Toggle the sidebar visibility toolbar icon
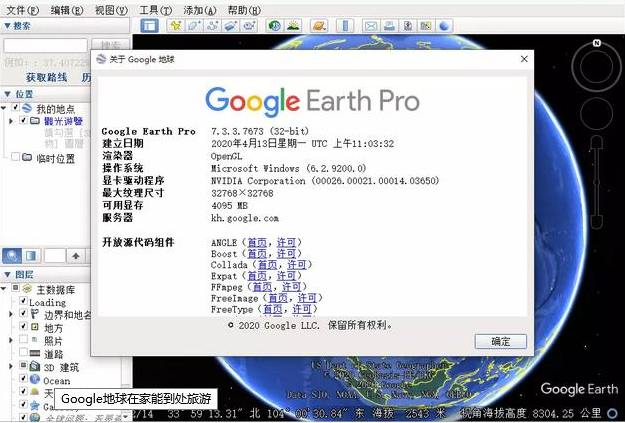 pyautogui.click(x=149, y=26)
